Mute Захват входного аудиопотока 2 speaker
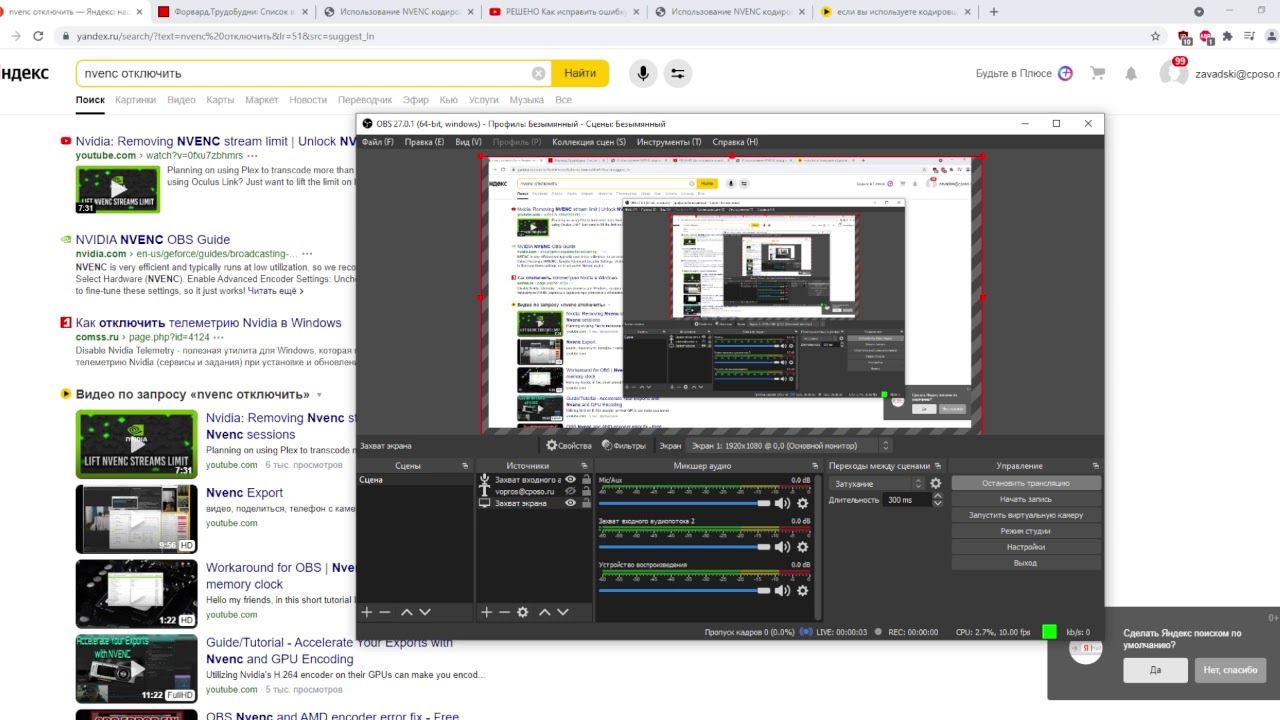The image size is (1280, 720). (x=782, y=547)
